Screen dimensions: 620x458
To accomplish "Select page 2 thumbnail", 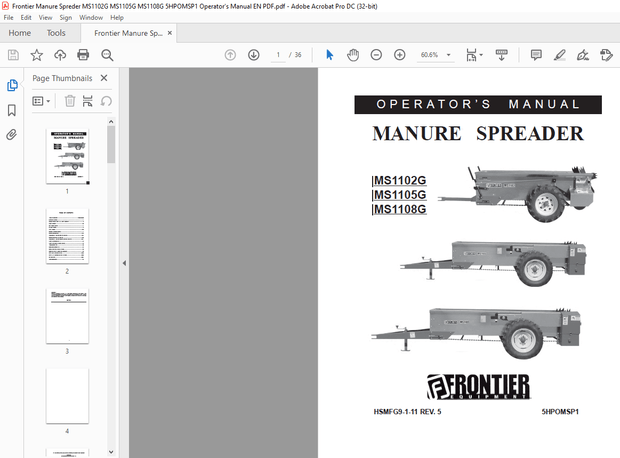I will [67, 236].
